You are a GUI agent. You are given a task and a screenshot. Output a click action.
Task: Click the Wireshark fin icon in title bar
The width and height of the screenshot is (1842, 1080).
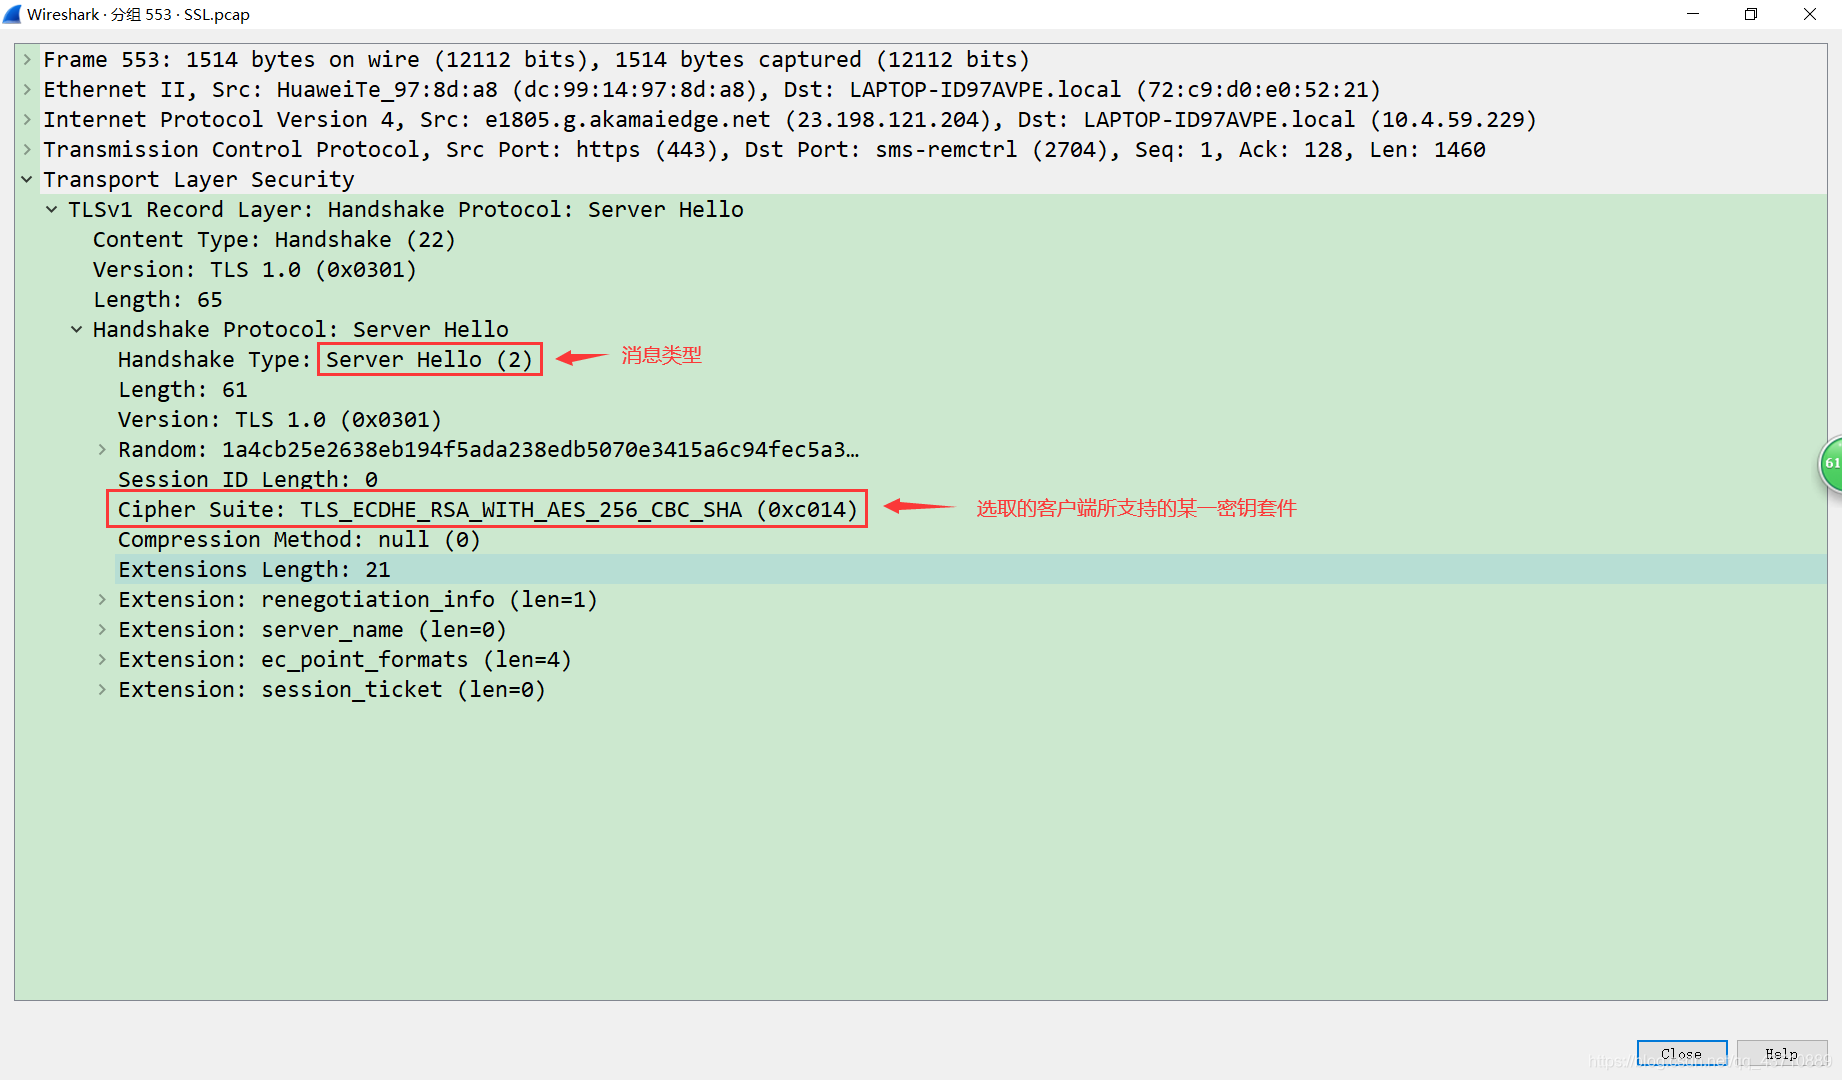click(12, 14)
